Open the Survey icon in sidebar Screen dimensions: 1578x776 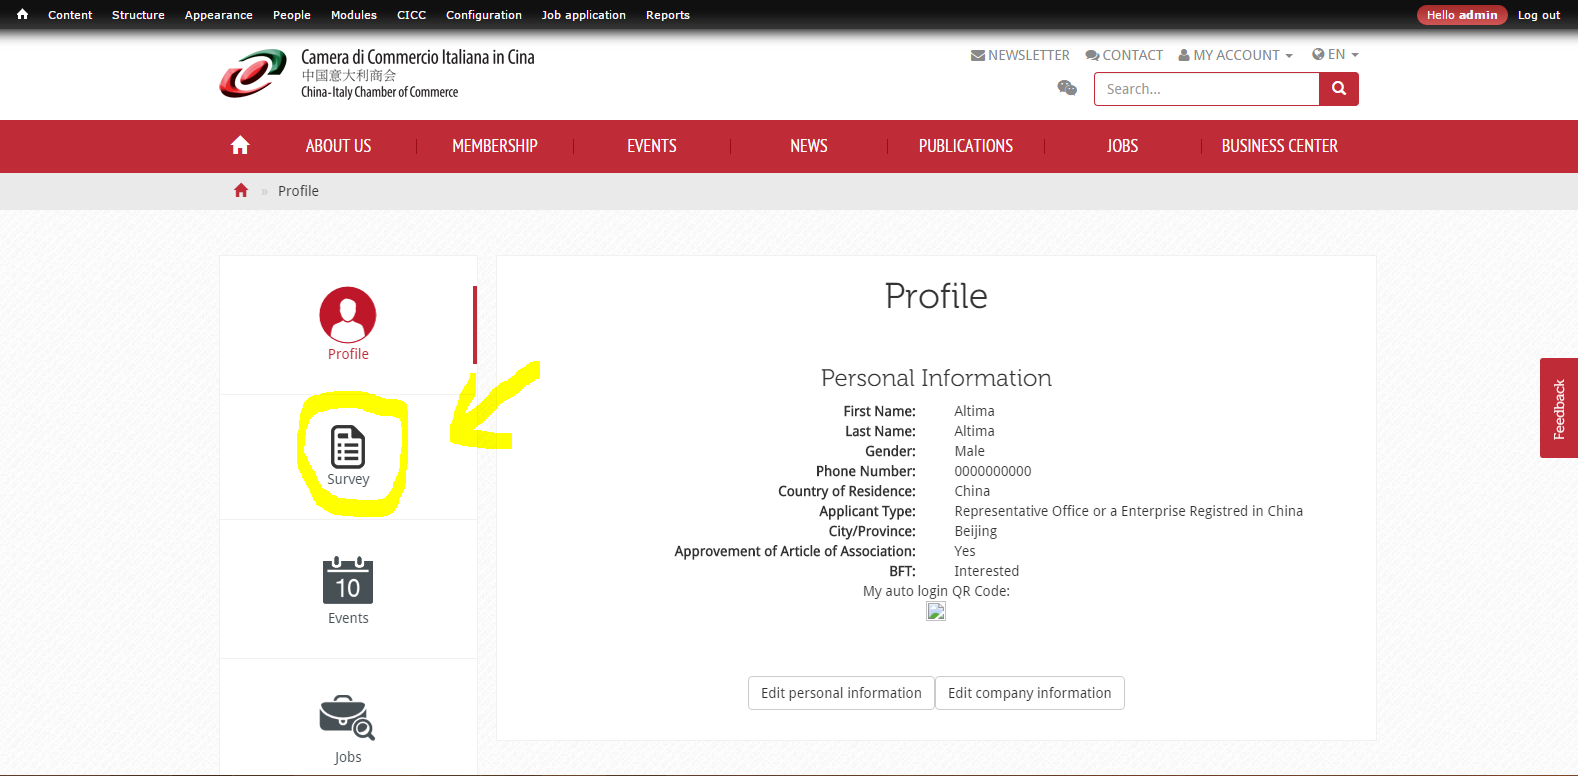coord(348,447)
